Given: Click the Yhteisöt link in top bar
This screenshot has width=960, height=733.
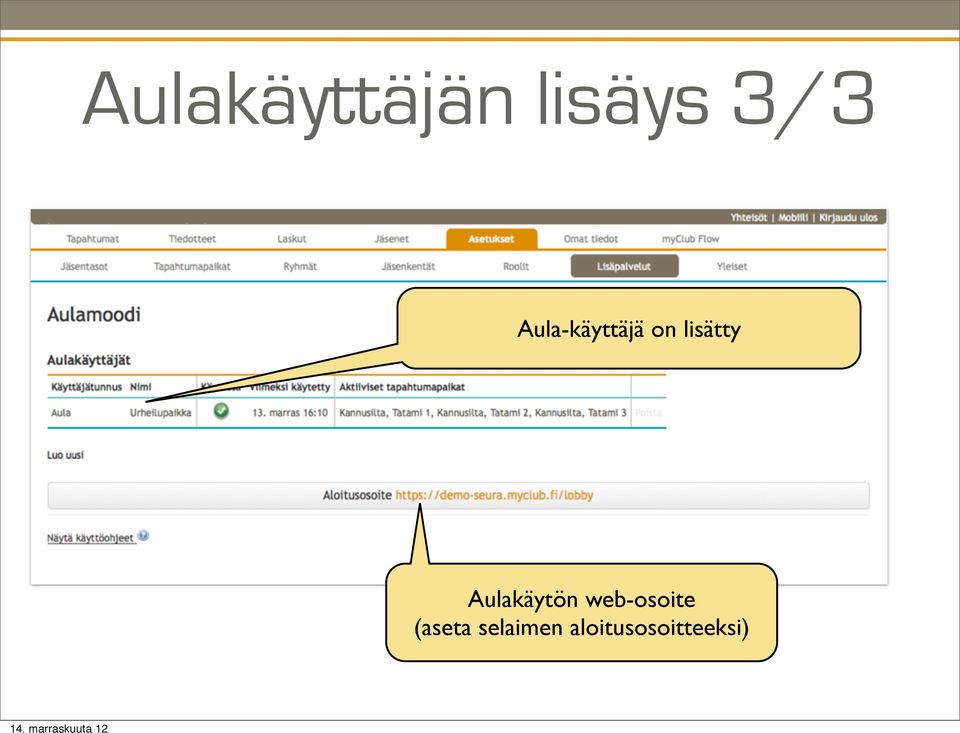Looking at the screenshot, I should pyautogui.click(x=748, y=217).
